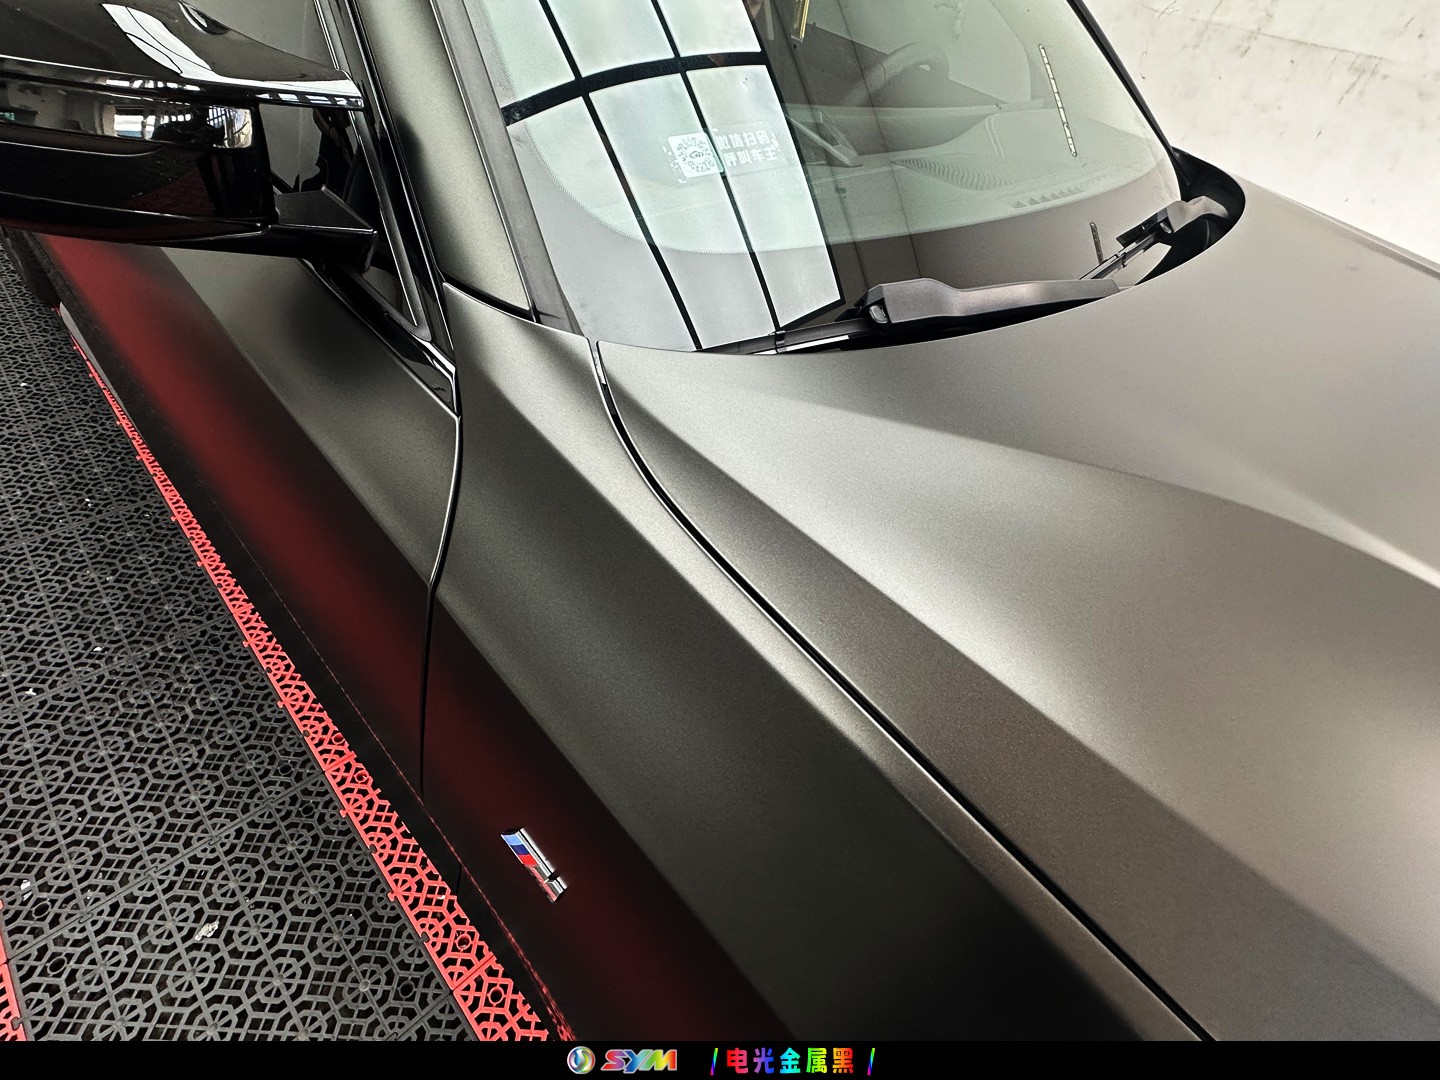Screen dimensions: 1440x1080
Task: Click the SYM brand logo in bottom banner
Action: pos(622,1060)
